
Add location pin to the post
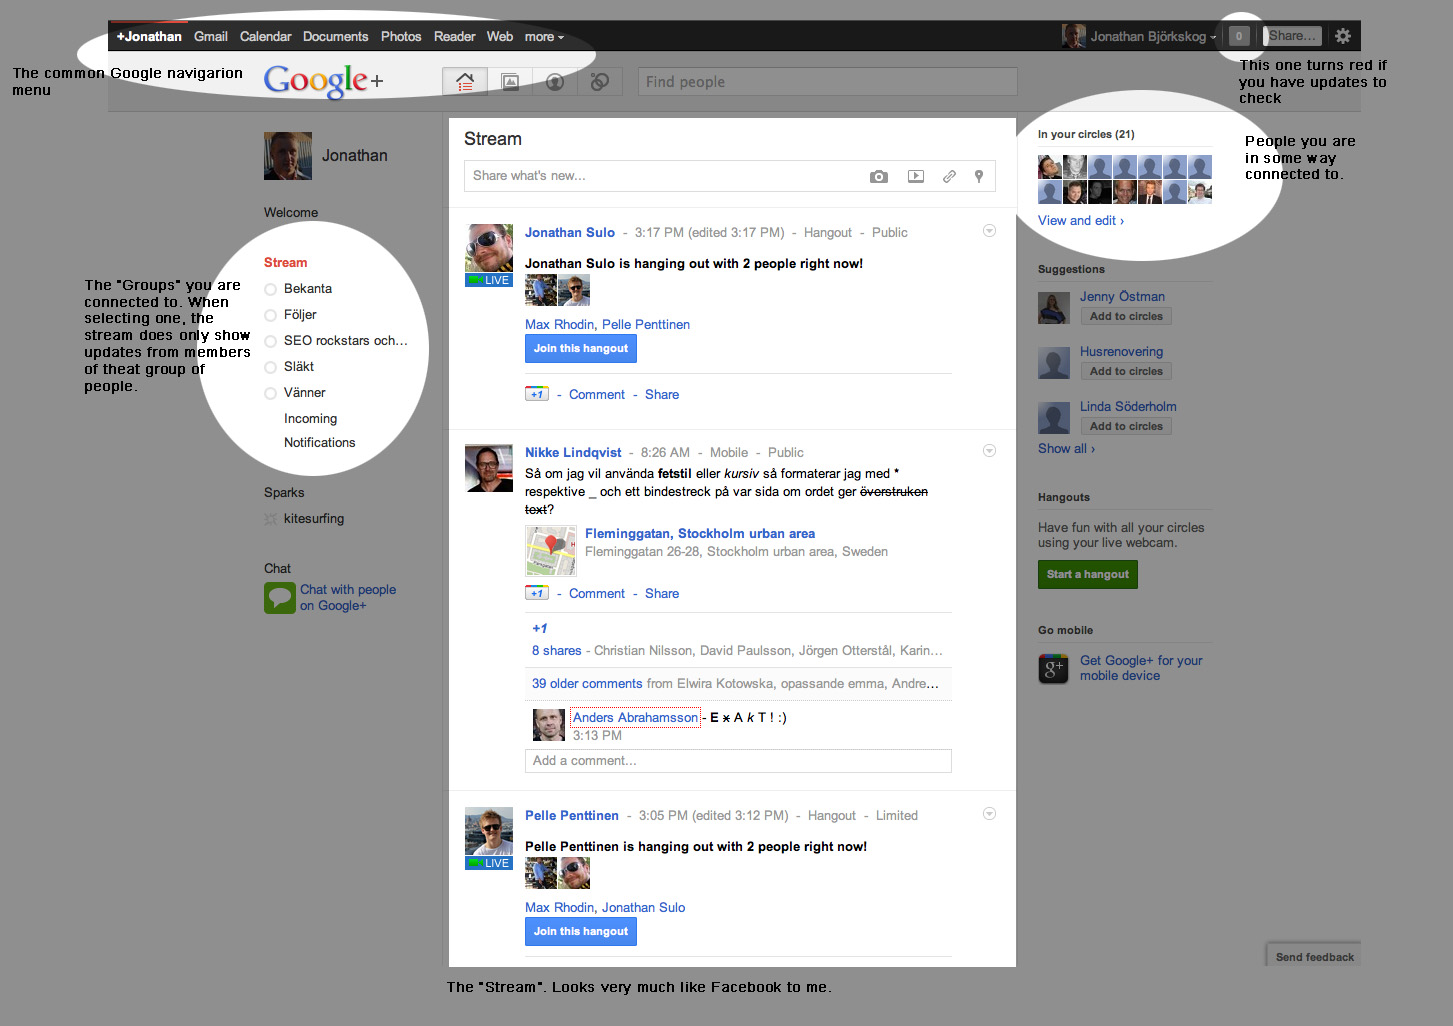tap(979, 176)
